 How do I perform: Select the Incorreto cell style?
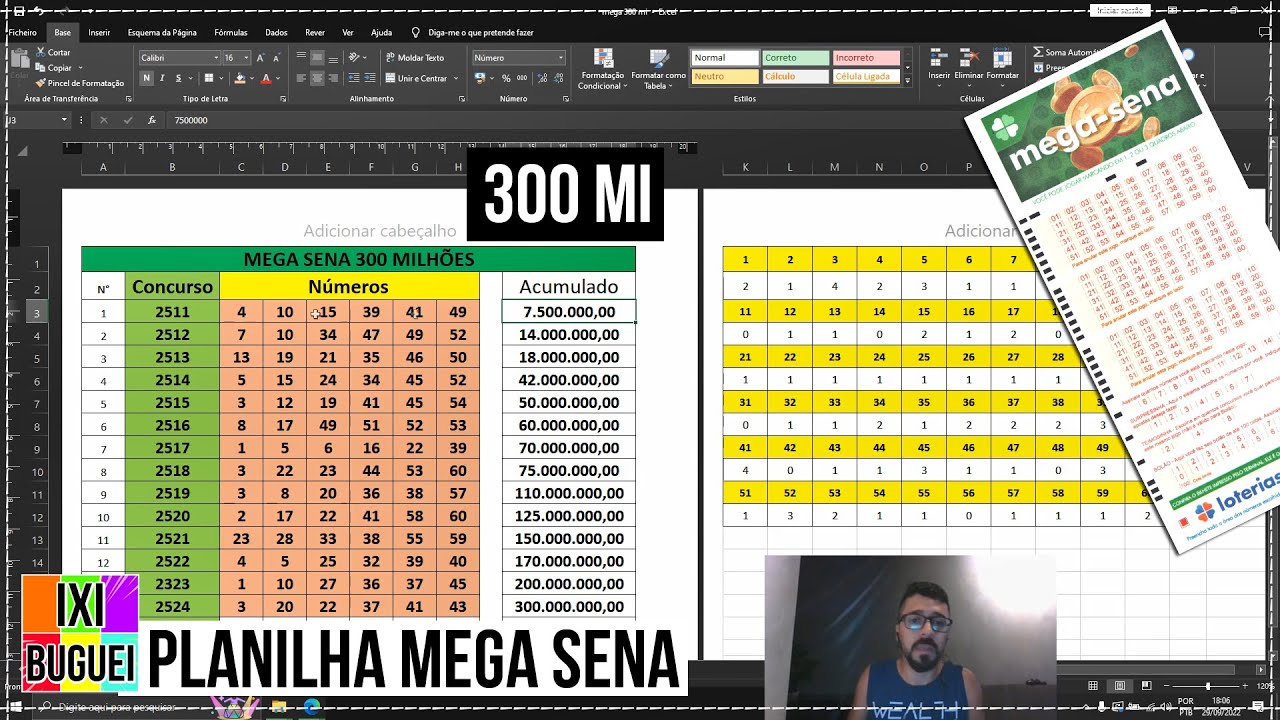coord(866,58)
